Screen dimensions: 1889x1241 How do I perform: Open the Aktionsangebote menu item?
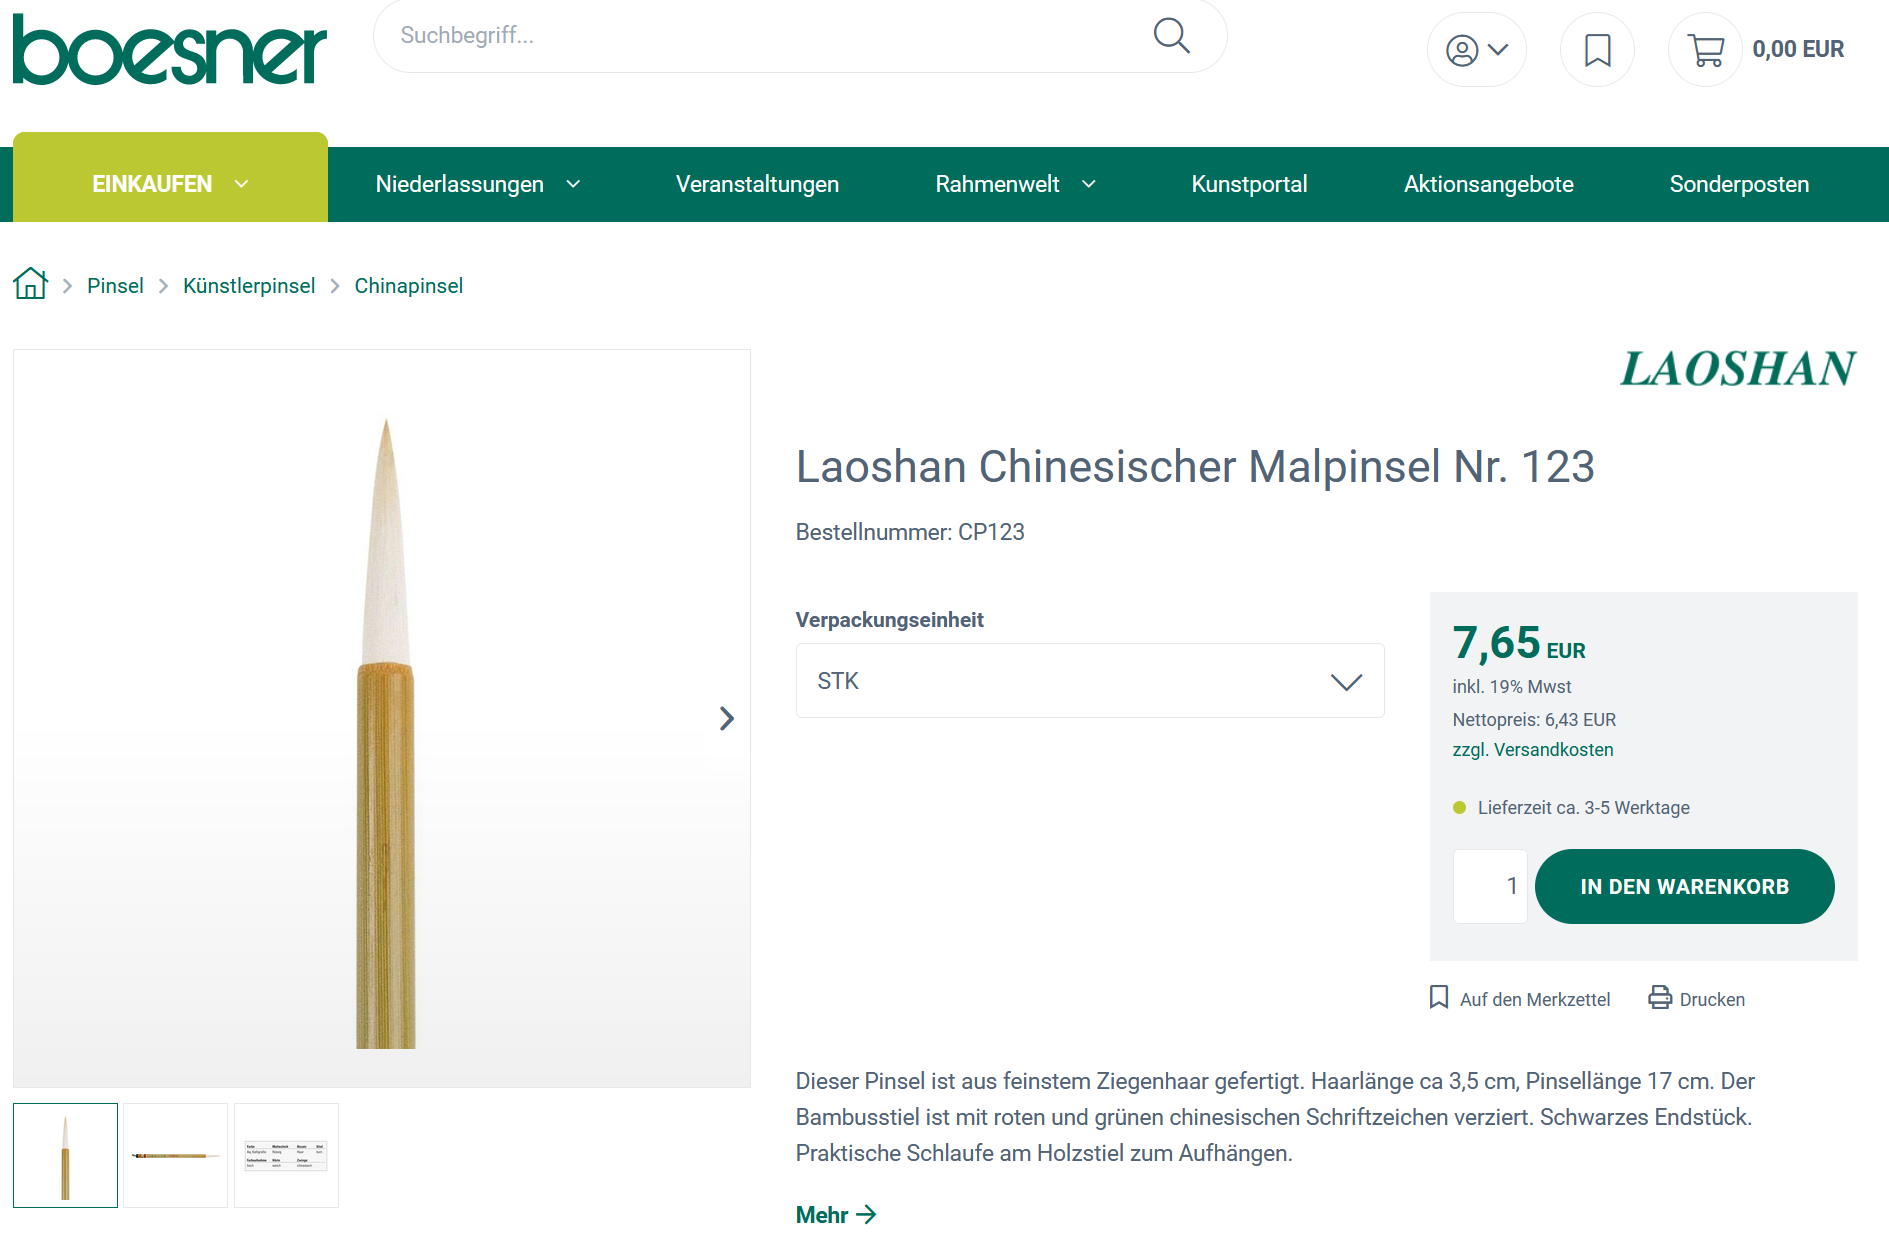[1488, 184]
